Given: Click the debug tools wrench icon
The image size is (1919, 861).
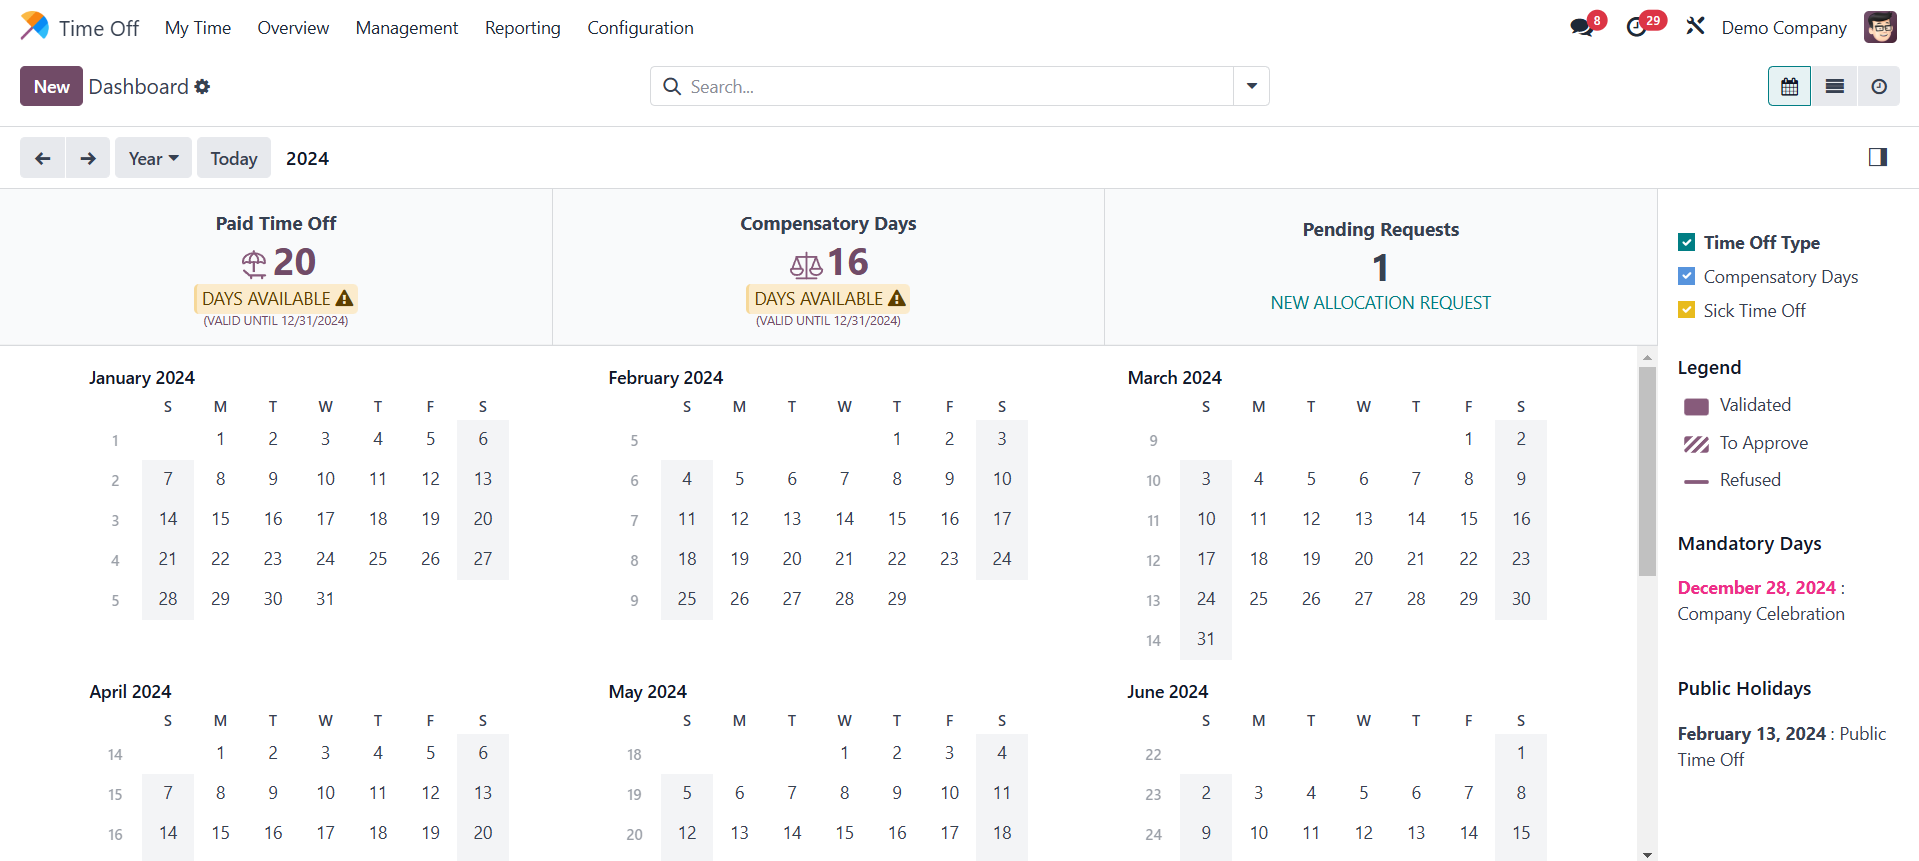Looking at the screenshot, I should (x=1695, y=26).
